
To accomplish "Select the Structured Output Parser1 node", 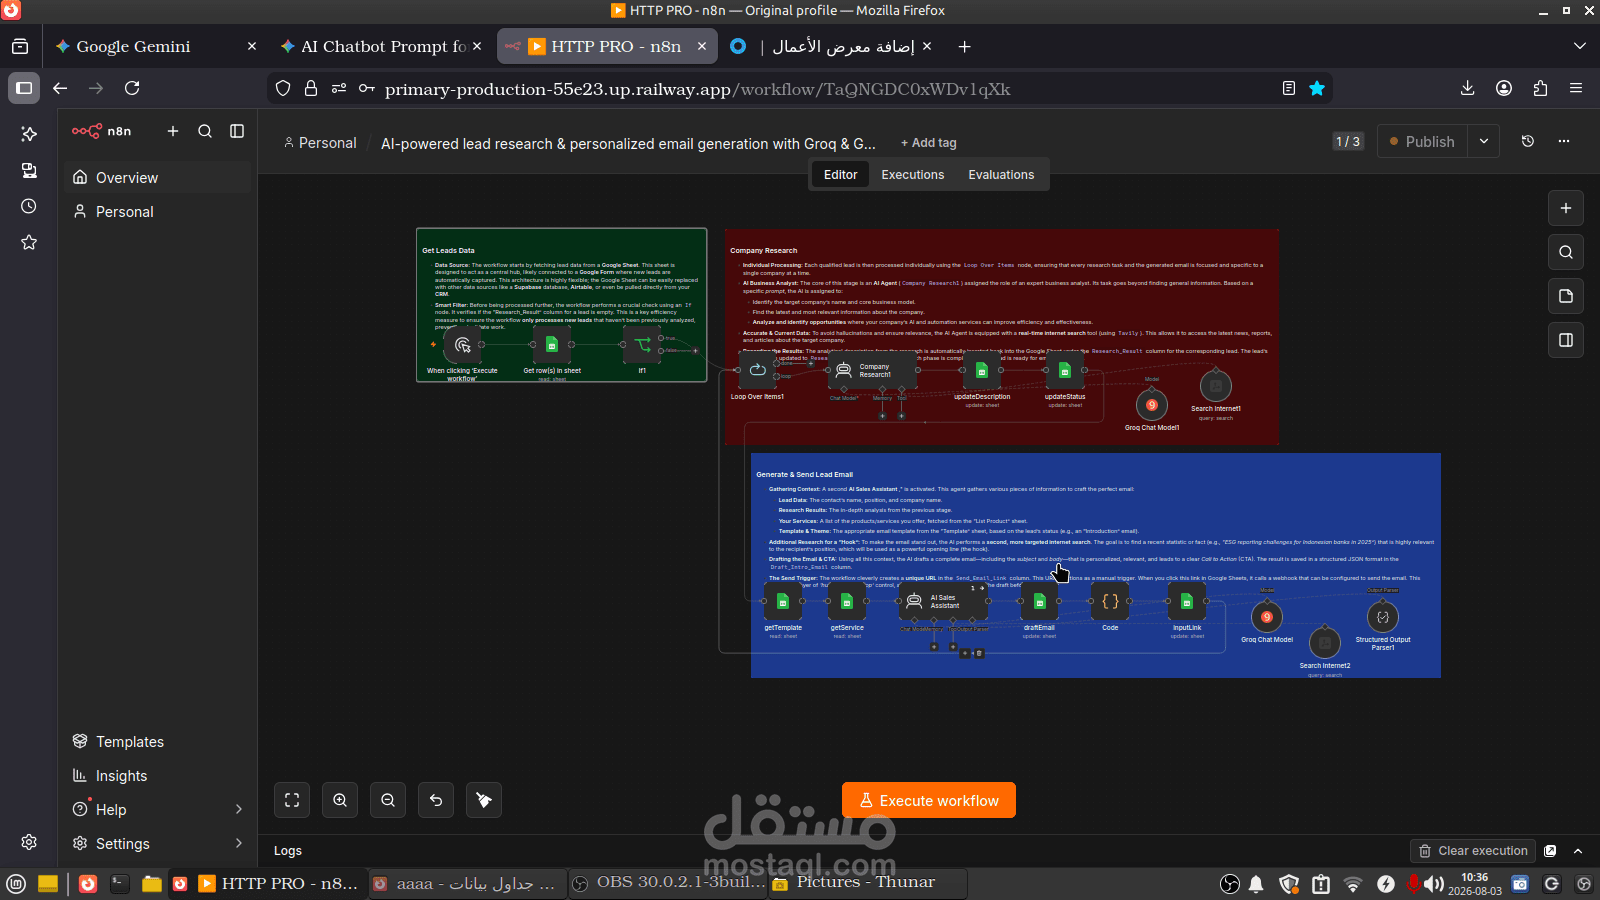I will [1383, 617].
